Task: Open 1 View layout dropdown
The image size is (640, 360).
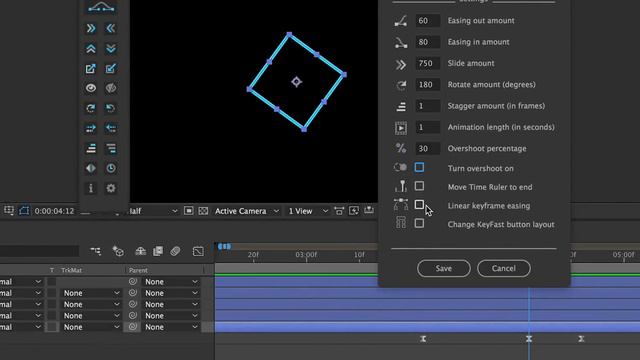Action: [x=308, y=211]
